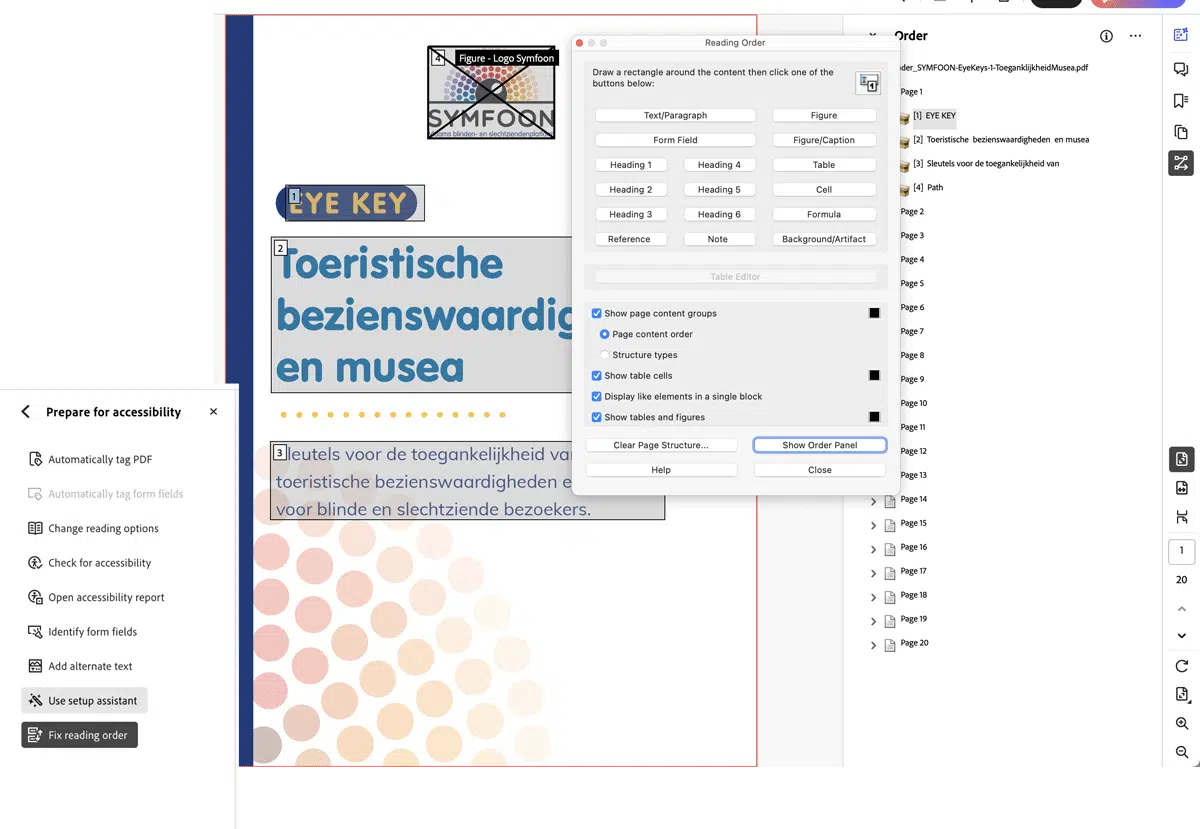Screen dimensions: 1200x829
Task: Toggle Show table cells checkbox
Action: click(x=597, y=376)
